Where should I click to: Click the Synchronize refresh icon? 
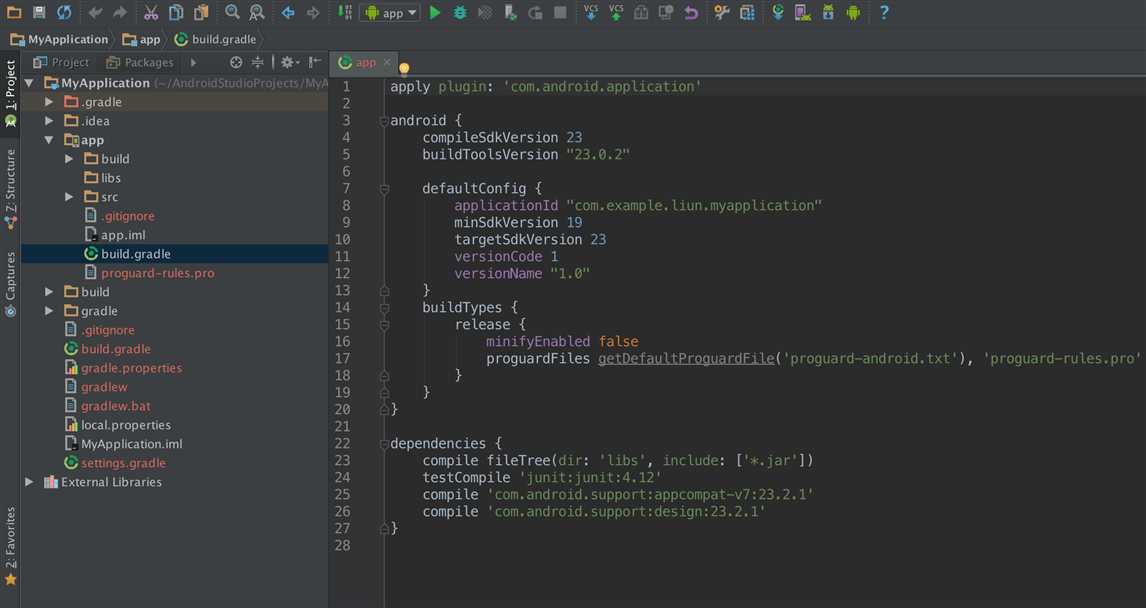(64, 12)
